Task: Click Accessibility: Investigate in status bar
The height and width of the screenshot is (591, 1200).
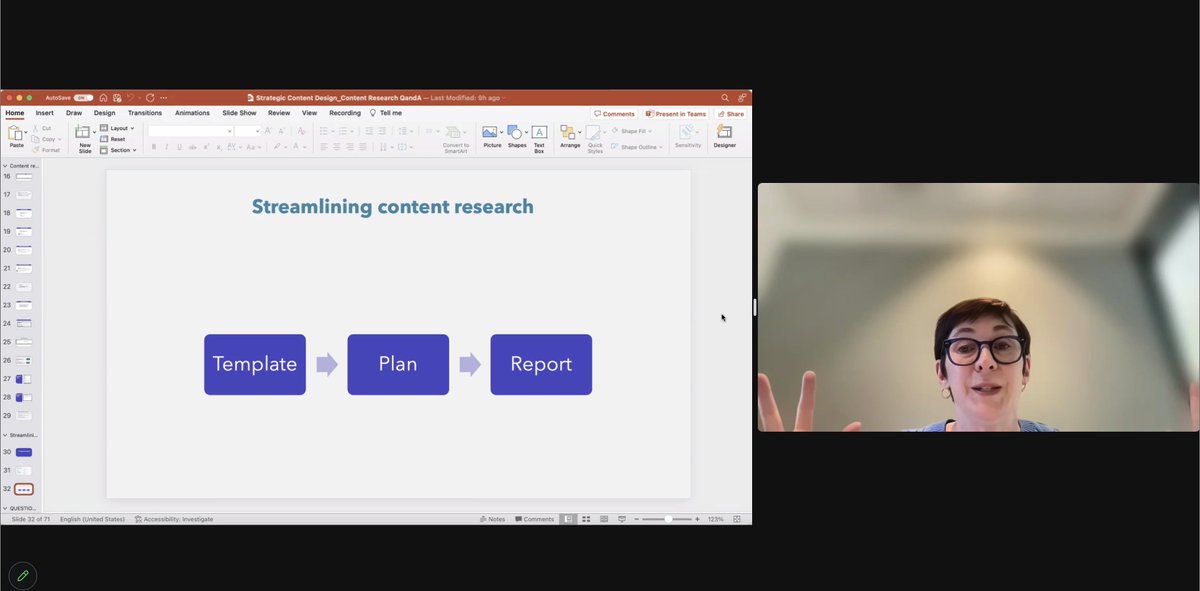Action: coord(174,519)
